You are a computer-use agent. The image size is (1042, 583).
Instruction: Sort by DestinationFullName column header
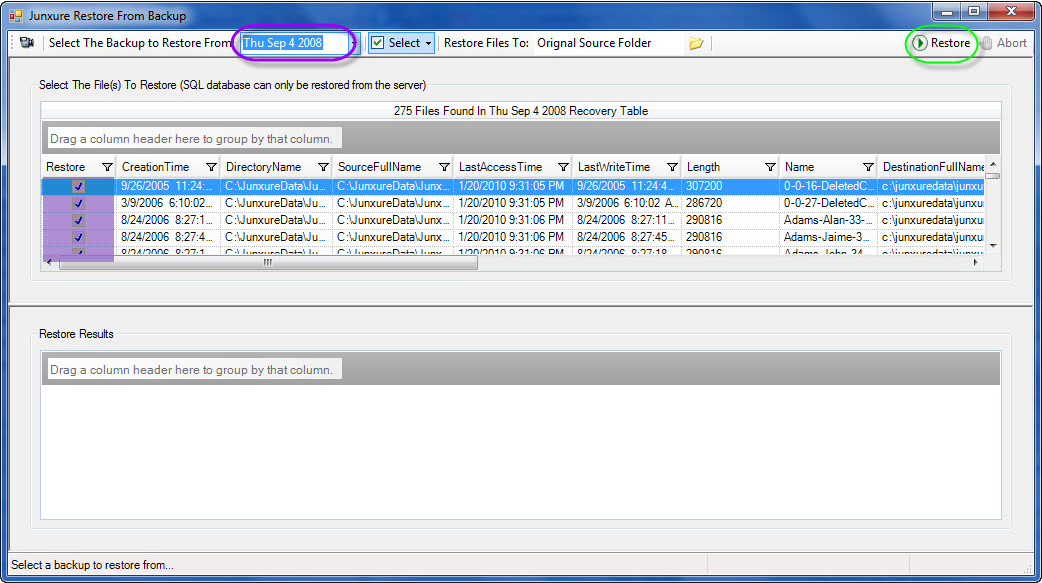point(933,167)
